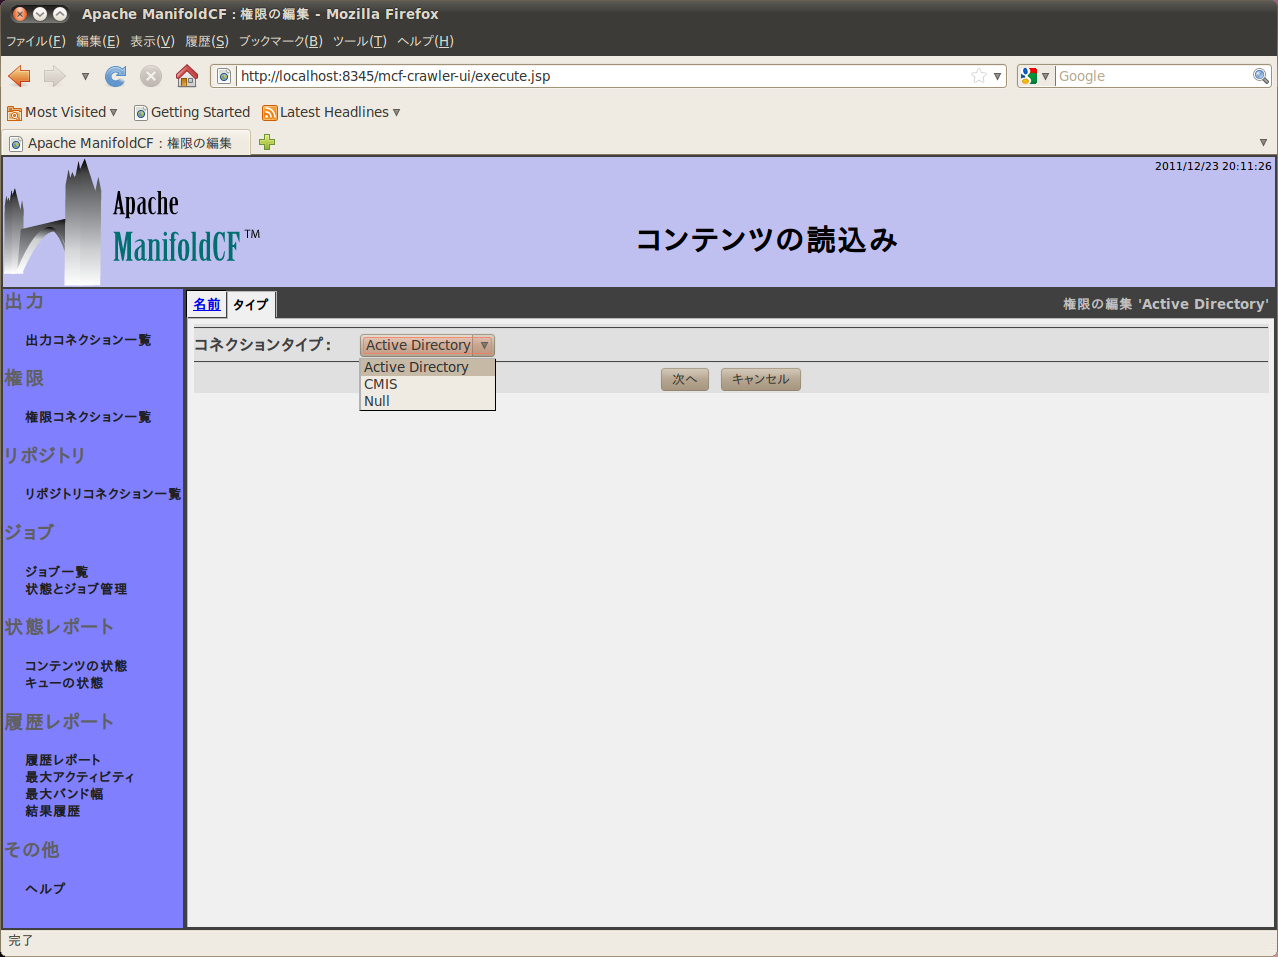
Task: Click the Home icon in toolbar
Action: point(186,76)
